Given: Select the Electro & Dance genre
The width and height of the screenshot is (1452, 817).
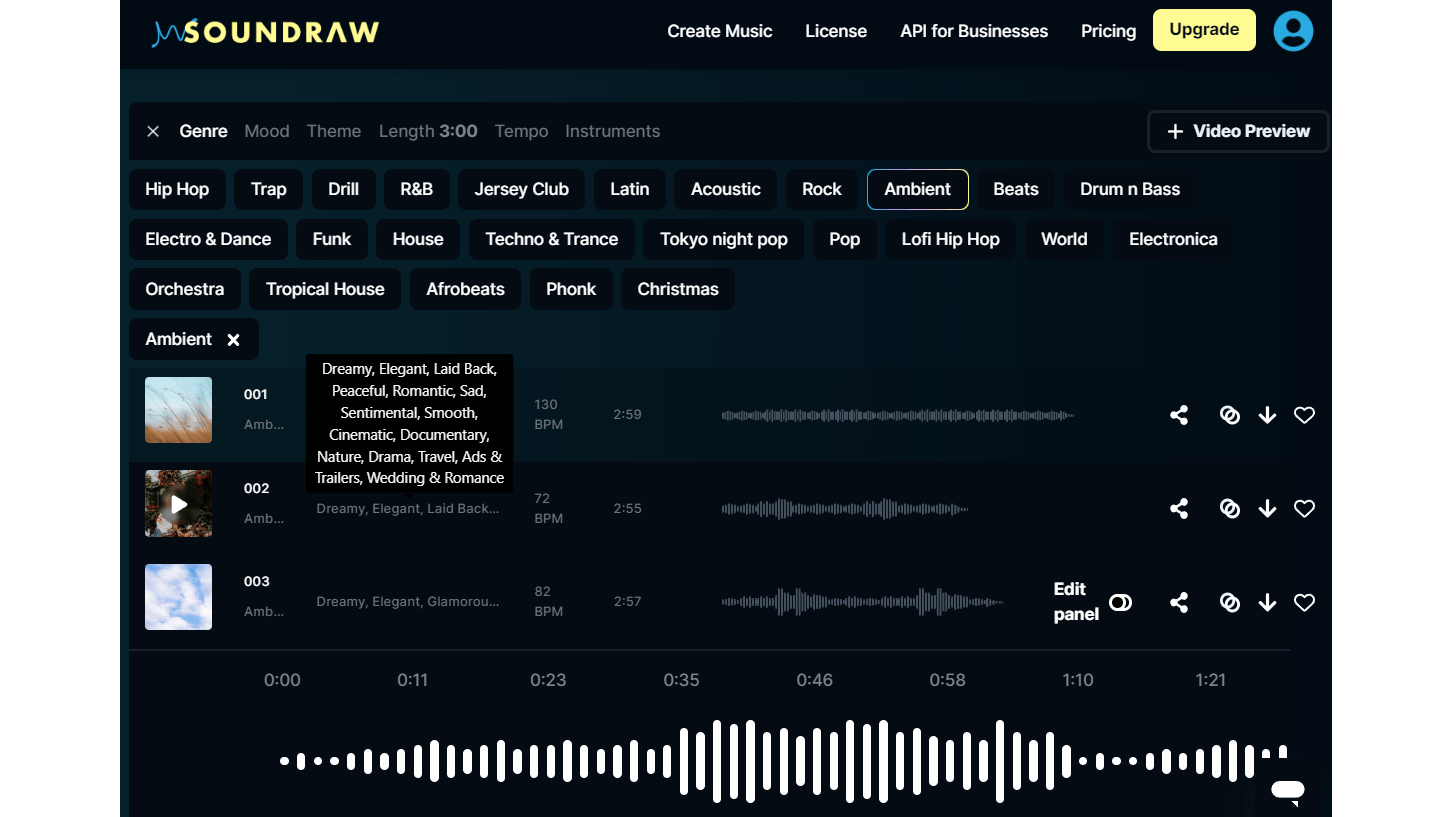Looking at the screenshot, I should point(208,240).
